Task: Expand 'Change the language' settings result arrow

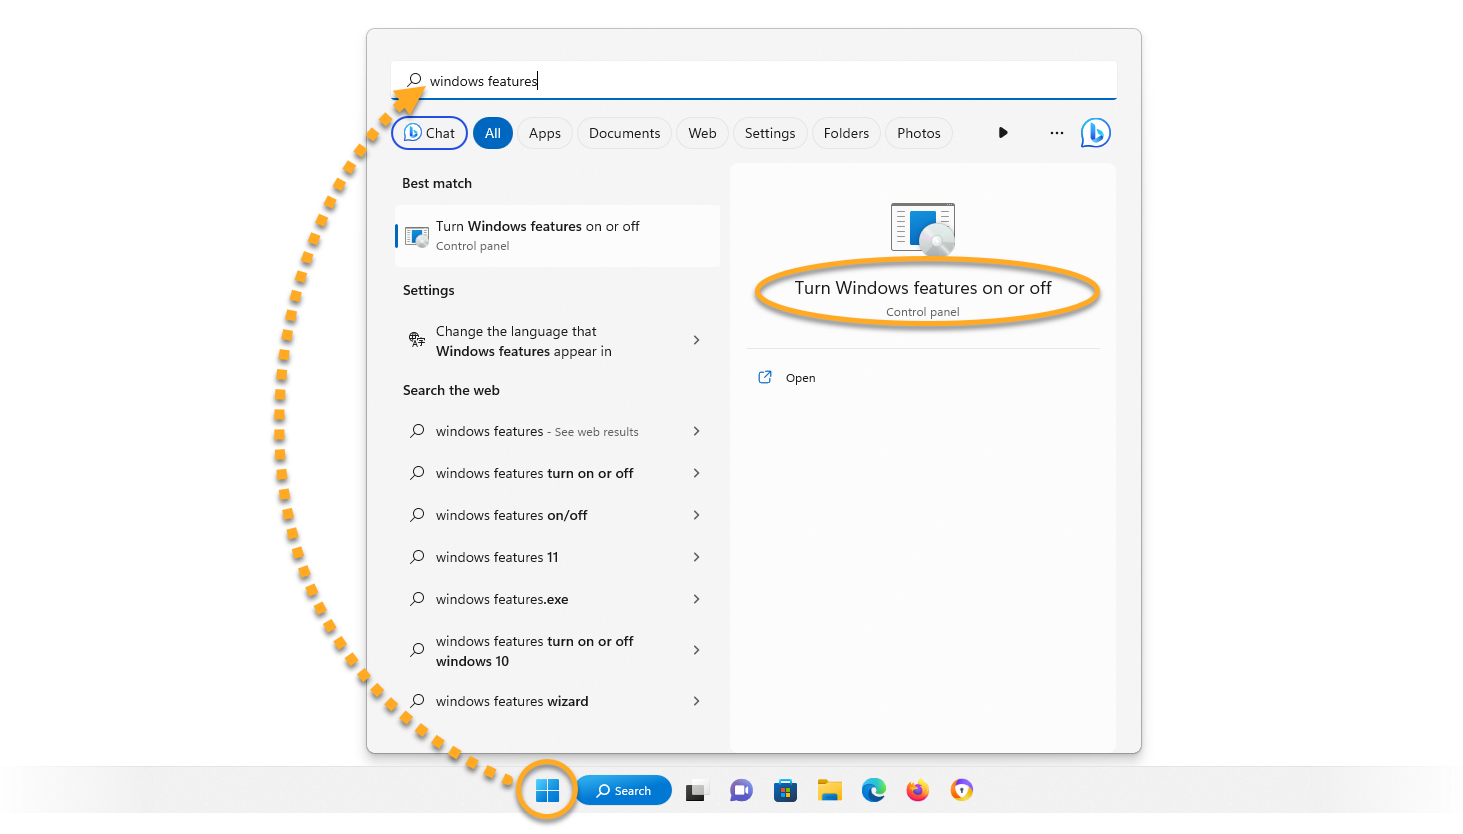Action: 697,341
